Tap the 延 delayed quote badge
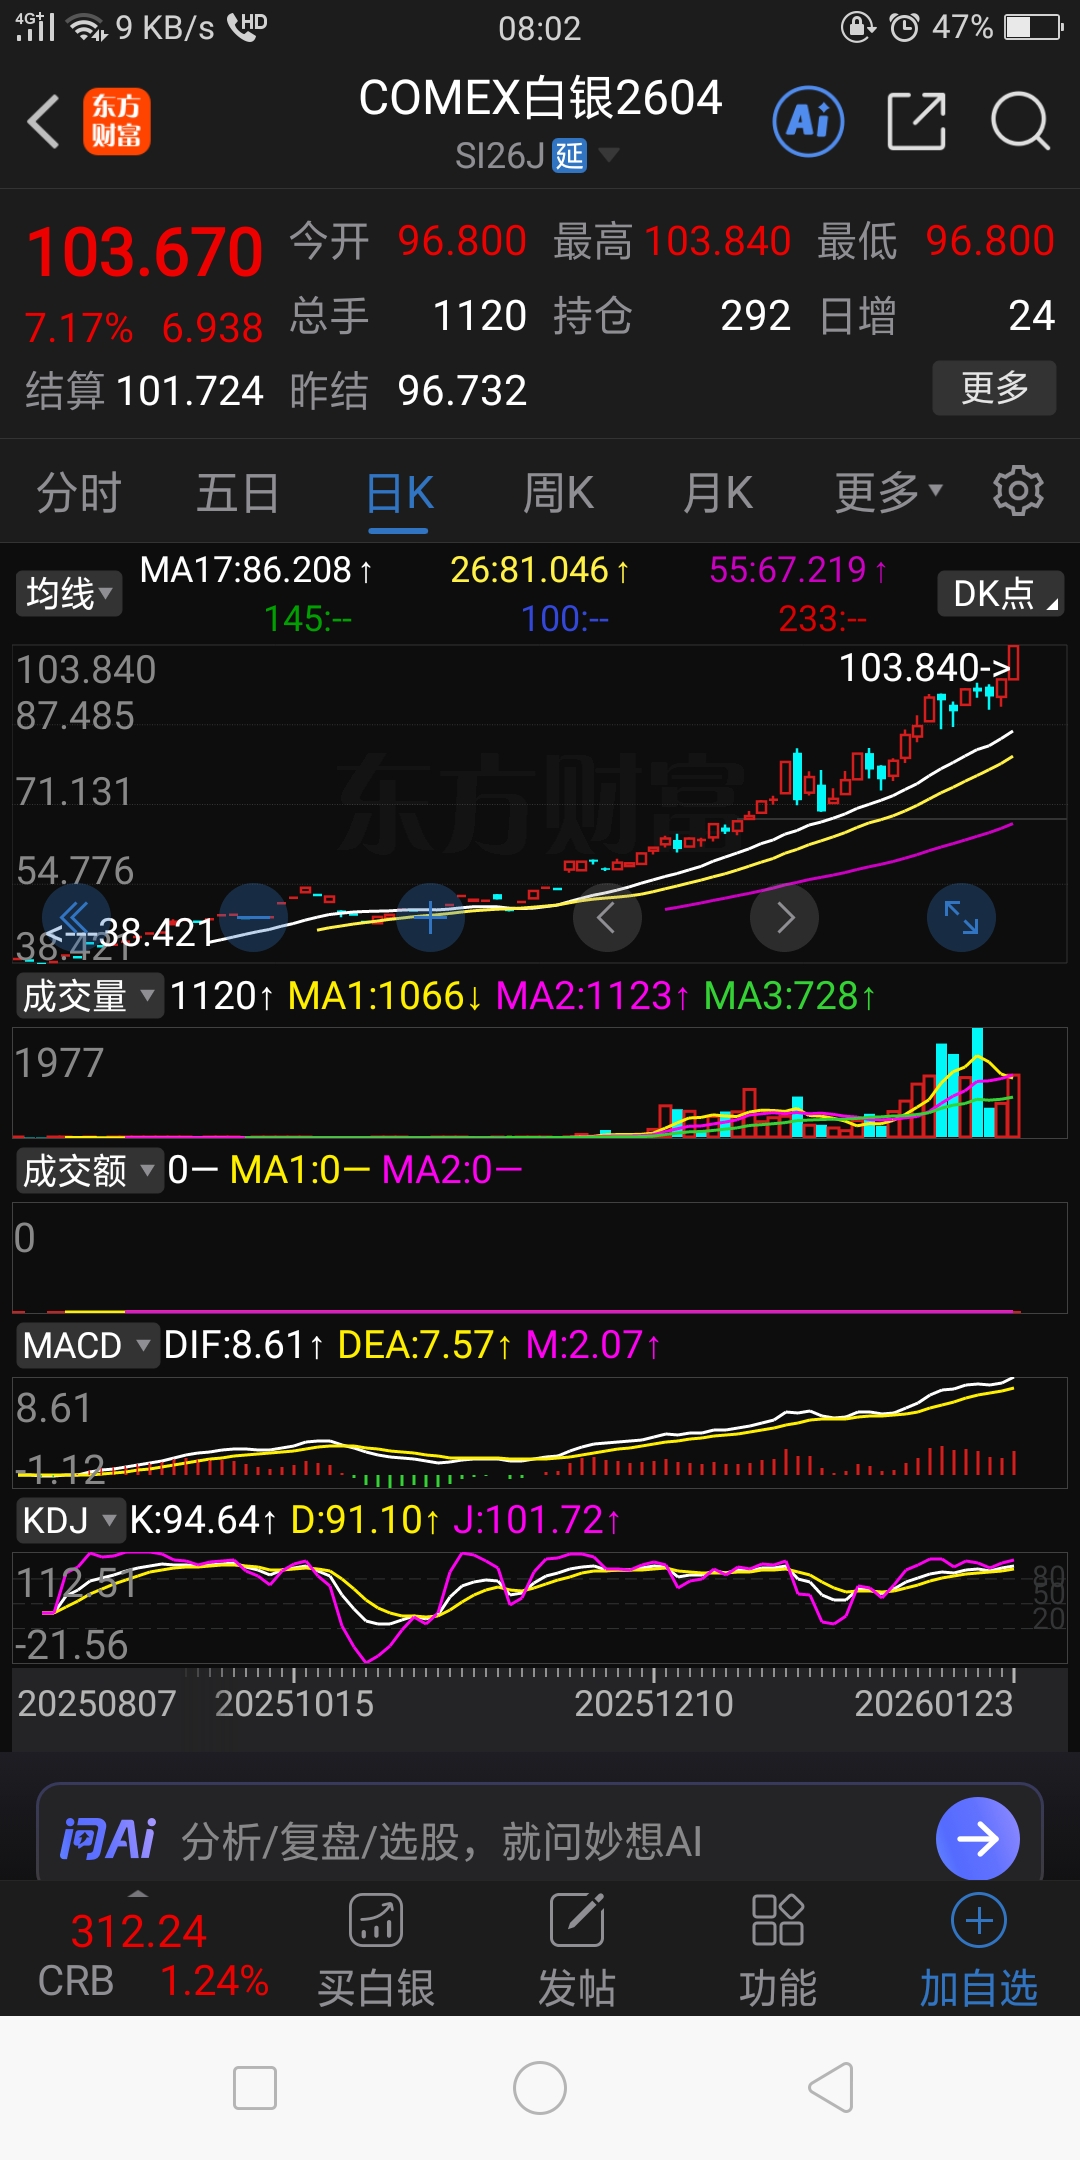 (570, 156)
